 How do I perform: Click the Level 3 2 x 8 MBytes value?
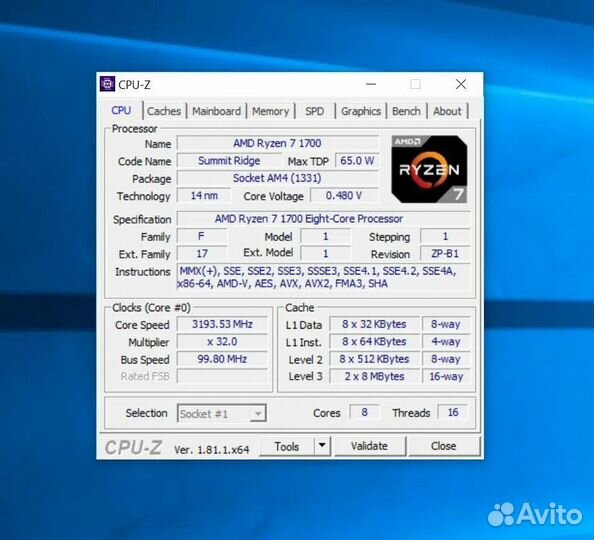click(x=374, y=376)
